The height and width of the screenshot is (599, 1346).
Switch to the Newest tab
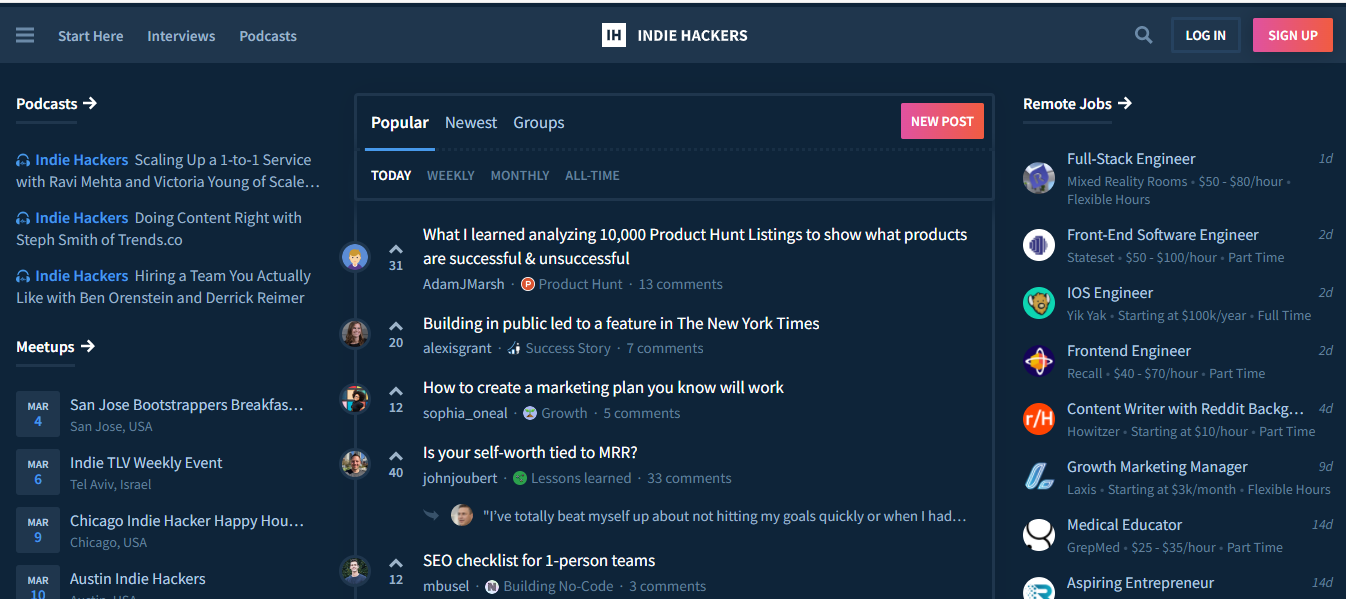pos(470,122)
